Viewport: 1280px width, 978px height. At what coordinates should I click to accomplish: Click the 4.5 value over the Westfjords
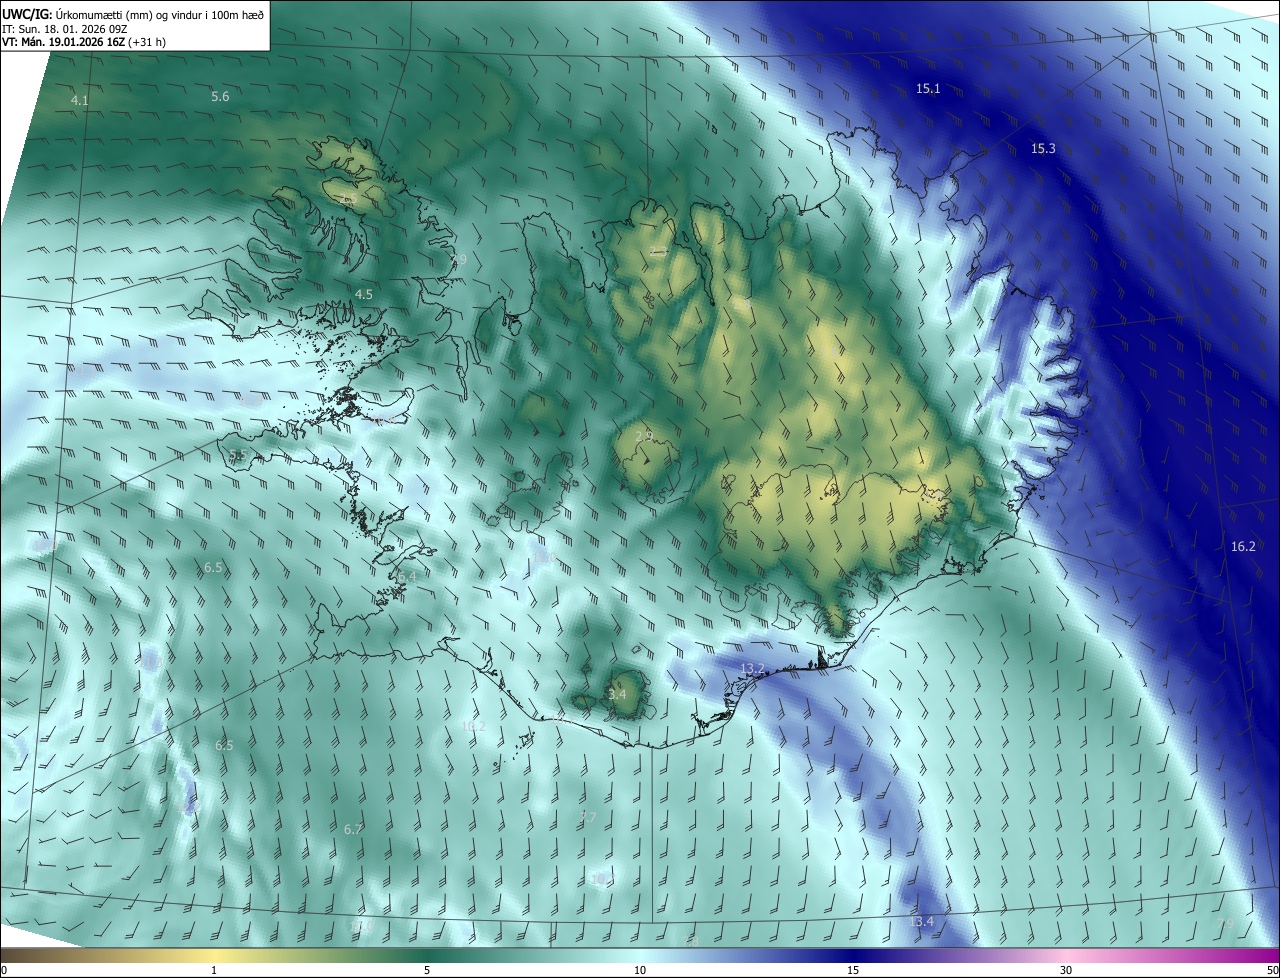364,294
